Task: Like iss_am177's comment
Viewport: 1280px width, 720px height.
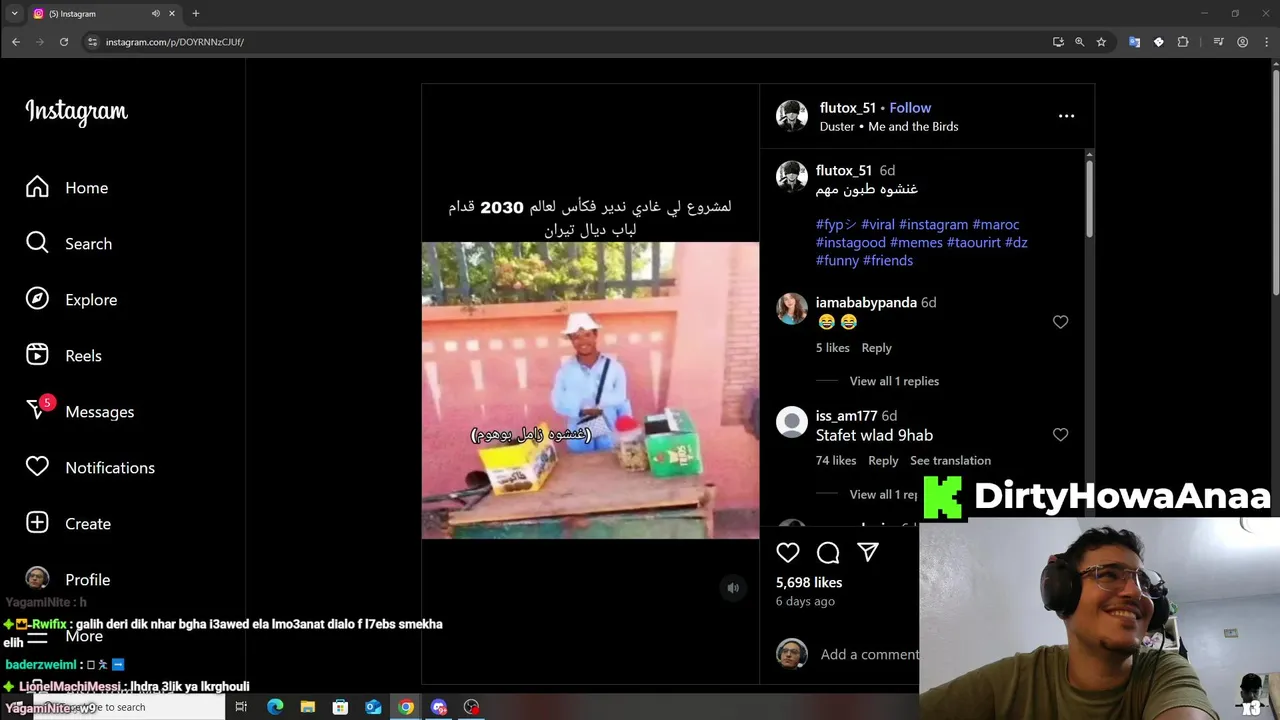Action: click(1060, 435)
